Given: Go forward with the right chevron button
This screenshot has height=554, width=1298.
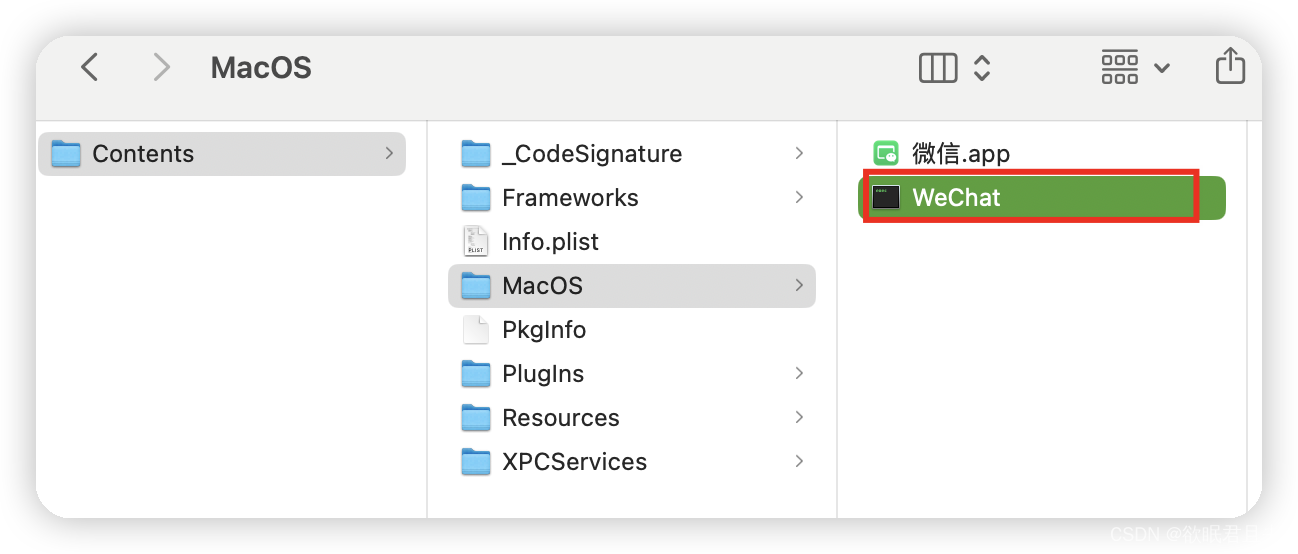Looking at the screenshot, I should coord(161,67).
